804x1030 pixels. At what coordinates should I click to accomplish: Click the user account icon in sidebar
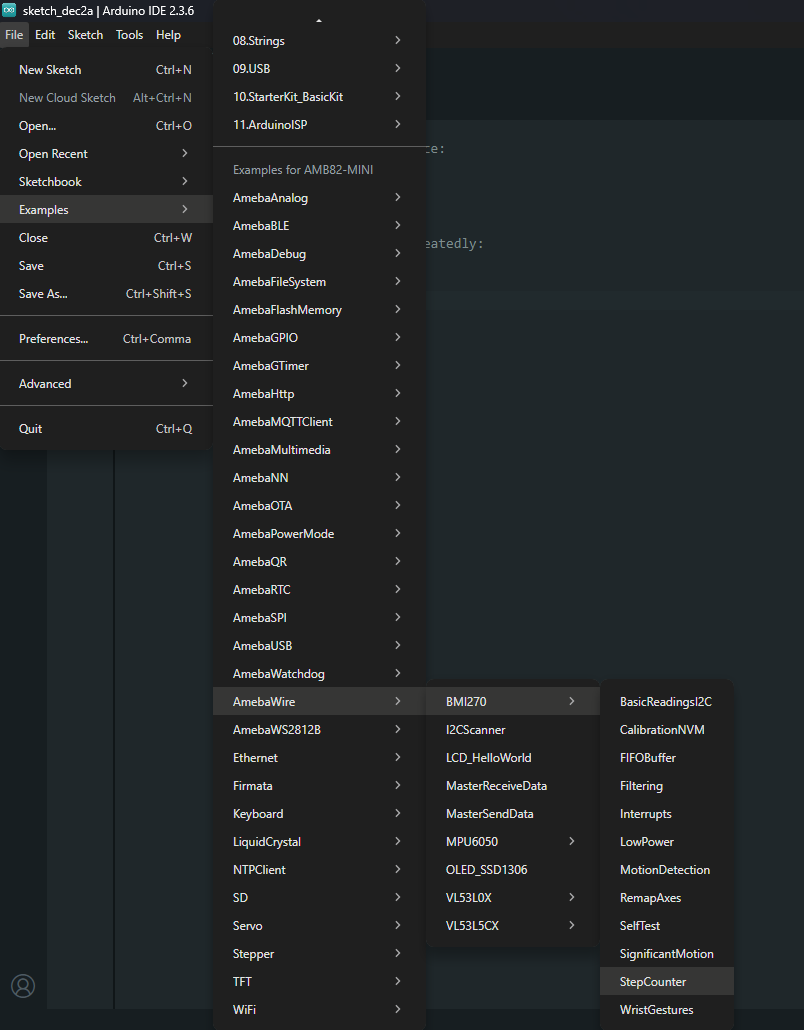click(23, 986)
